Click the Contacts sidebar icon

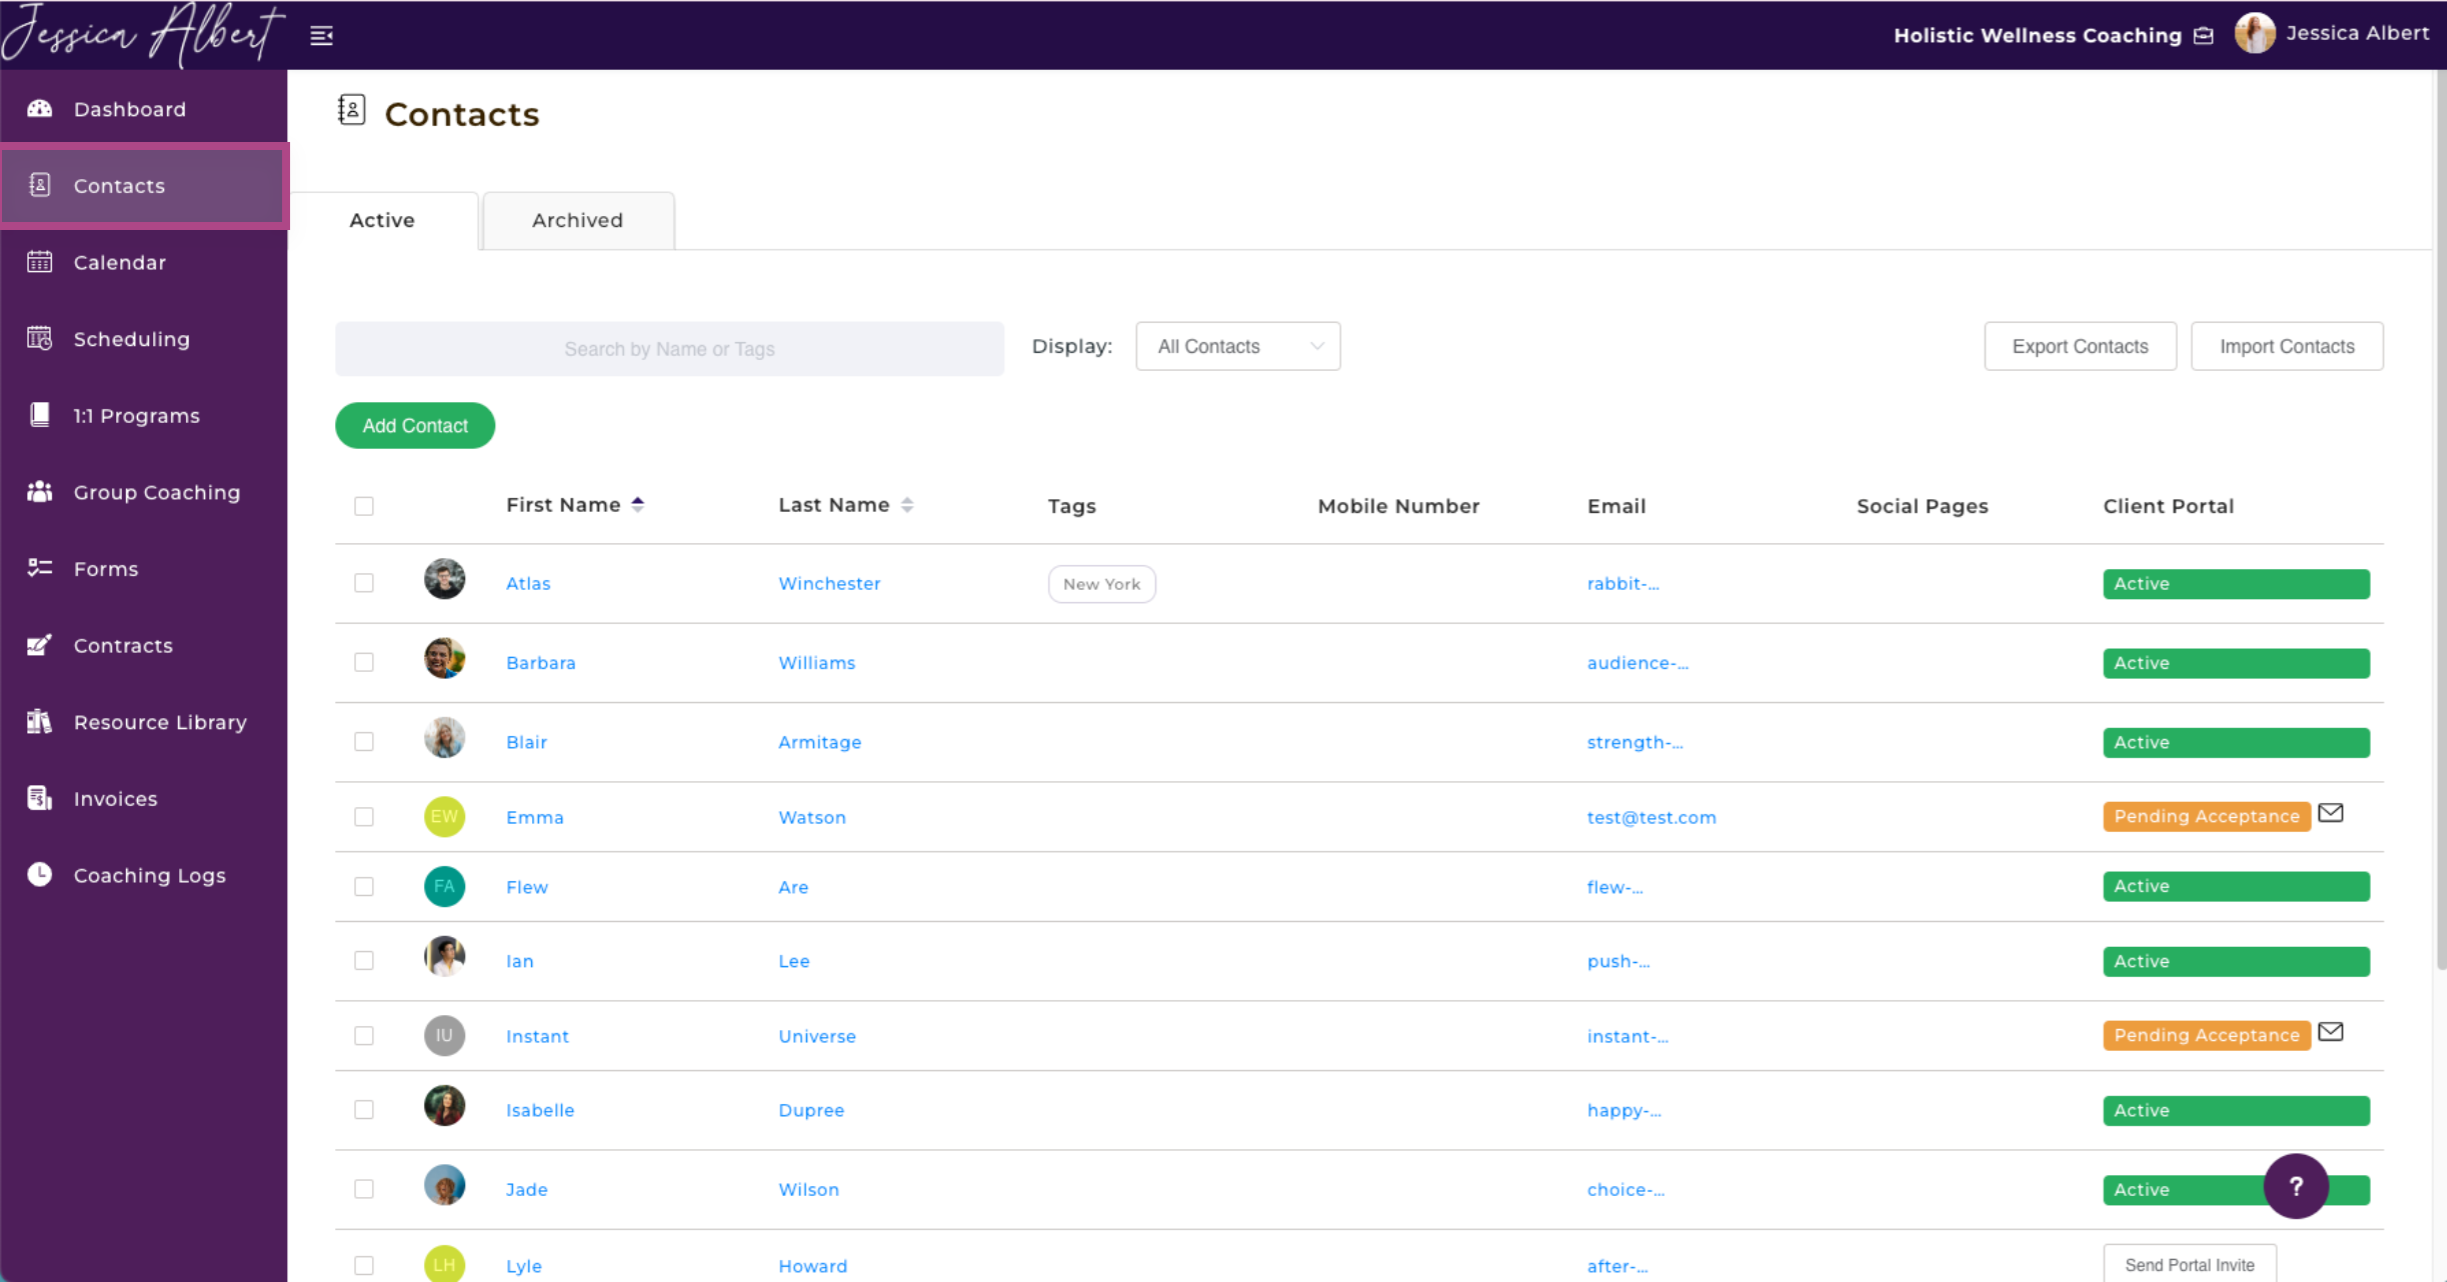click(40, 185)
